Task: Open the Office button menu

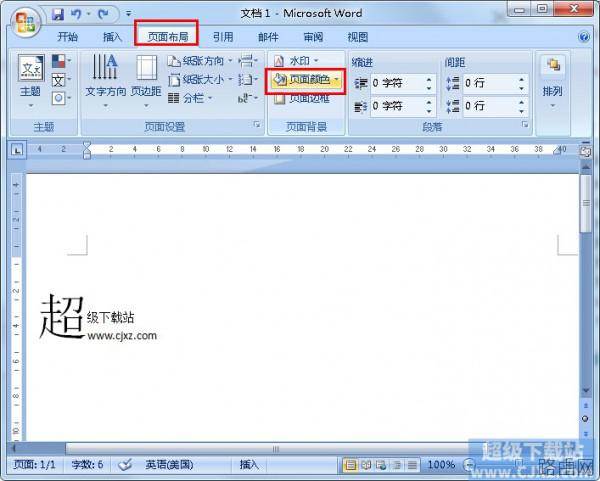Action: [25, 22]
